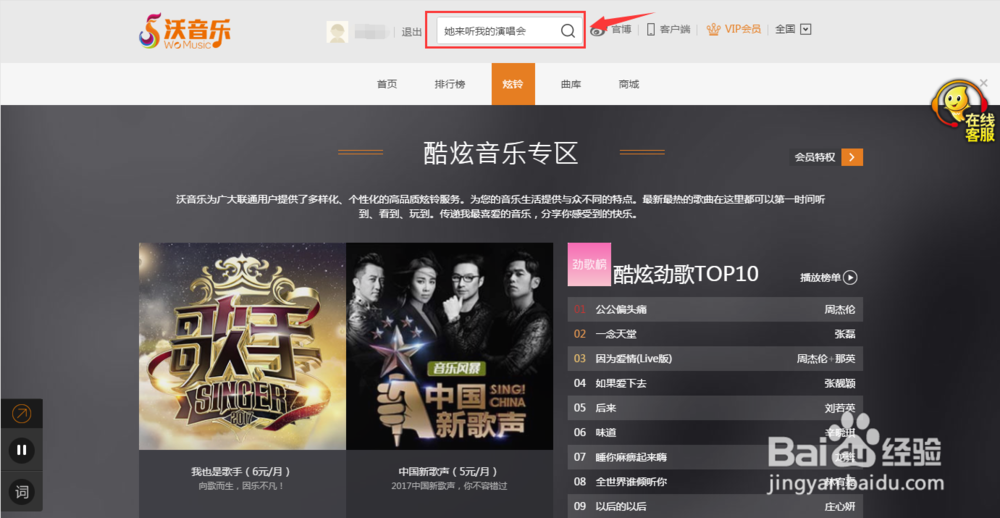Viewport: 1000px width, 518px height.
Task: Click artist 刘若英
Action: point(840,408)
